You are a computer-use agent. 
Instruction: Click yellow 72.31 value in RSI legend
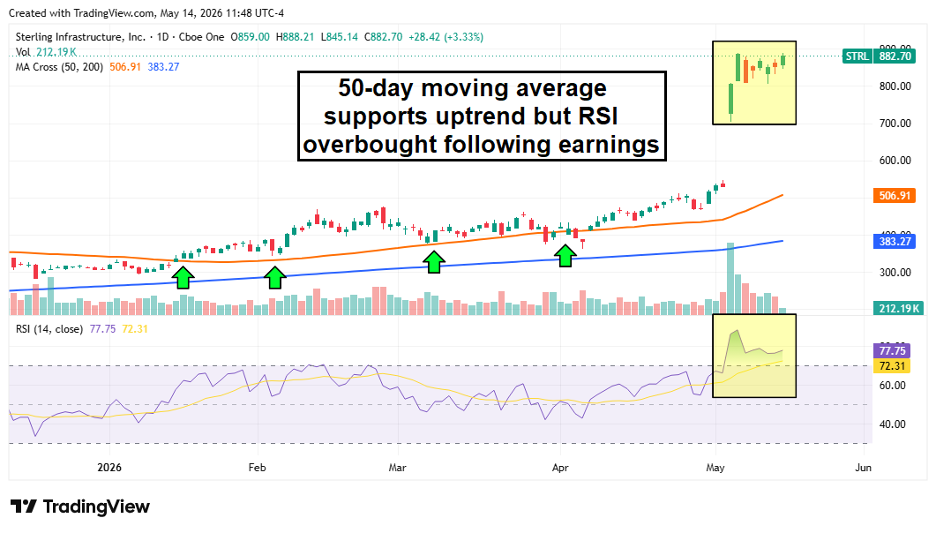134,329
